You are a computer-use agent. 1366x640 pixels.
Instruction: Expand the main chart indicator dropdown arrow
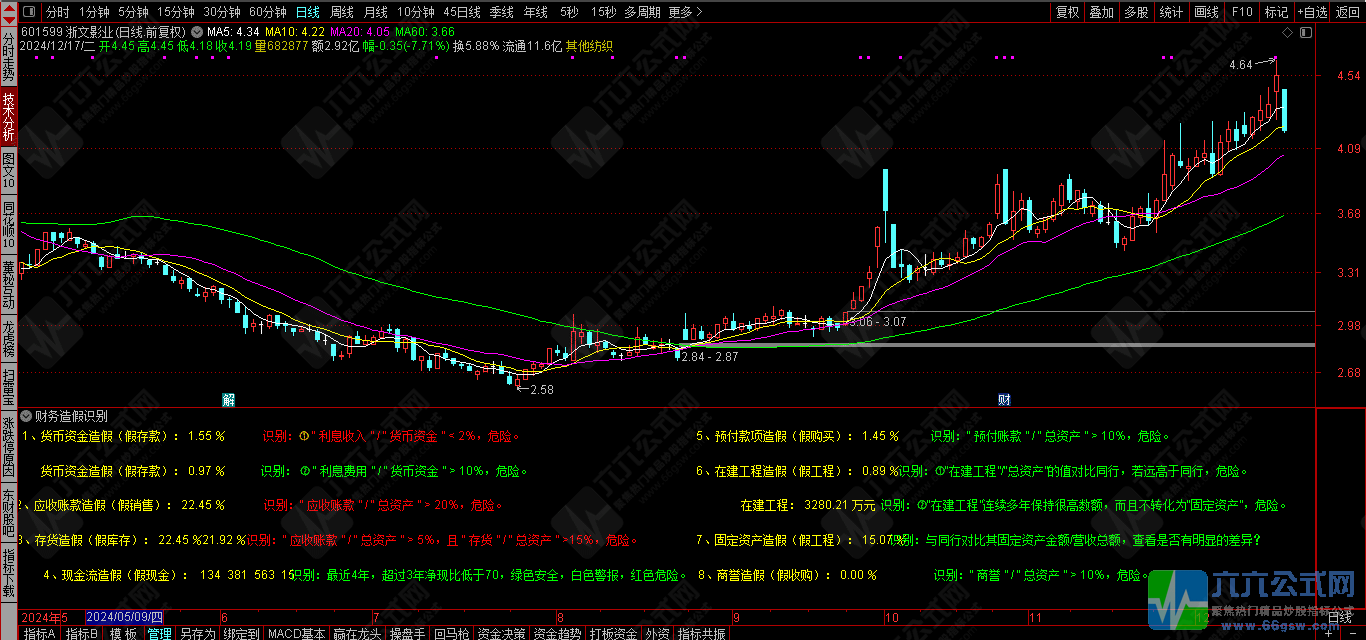click(196, 32)
